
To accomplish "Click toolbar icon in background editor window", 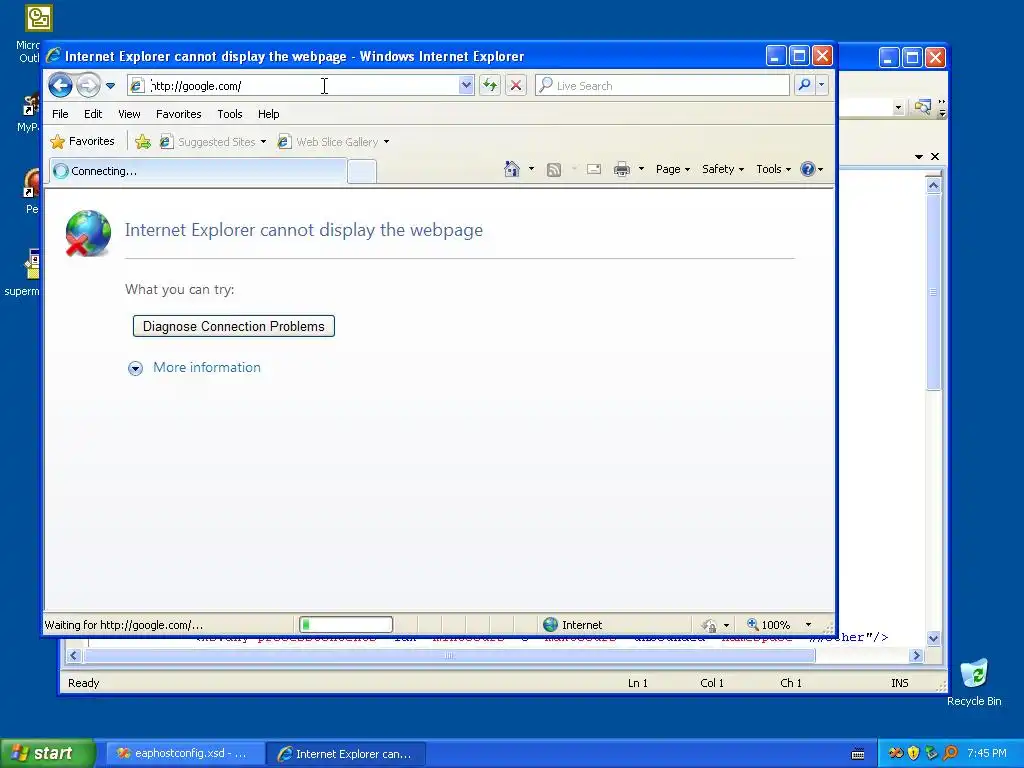I will [922, 107].
